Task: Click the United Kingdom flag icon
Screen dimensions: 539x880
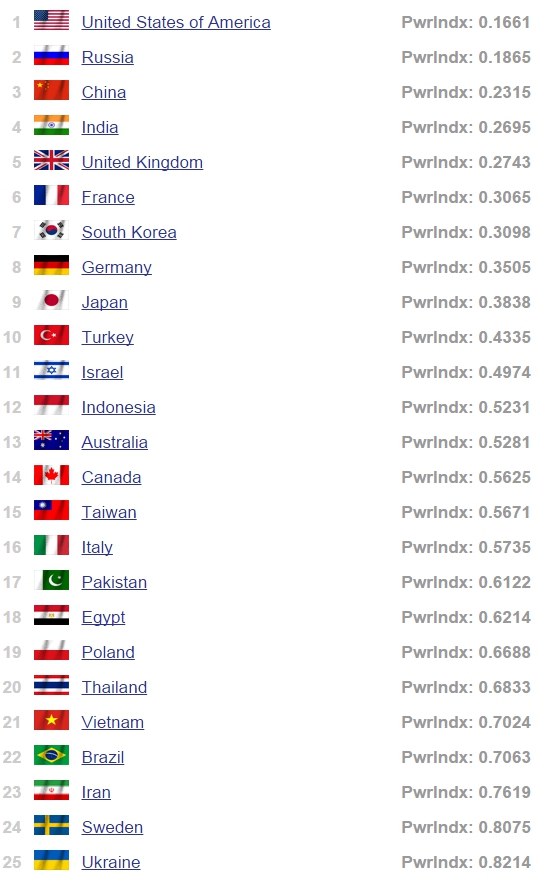Action: click(51, 161)
